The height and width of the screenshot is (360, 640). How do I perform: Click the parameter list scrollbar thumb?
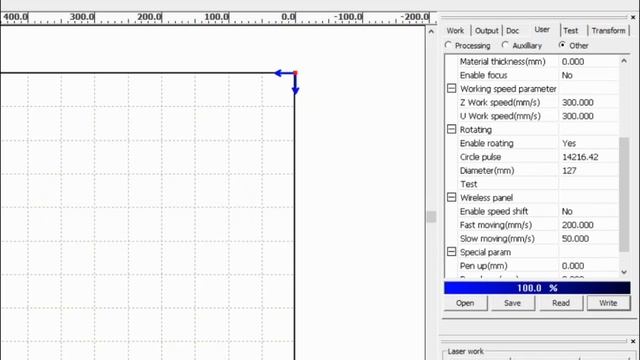624,194
